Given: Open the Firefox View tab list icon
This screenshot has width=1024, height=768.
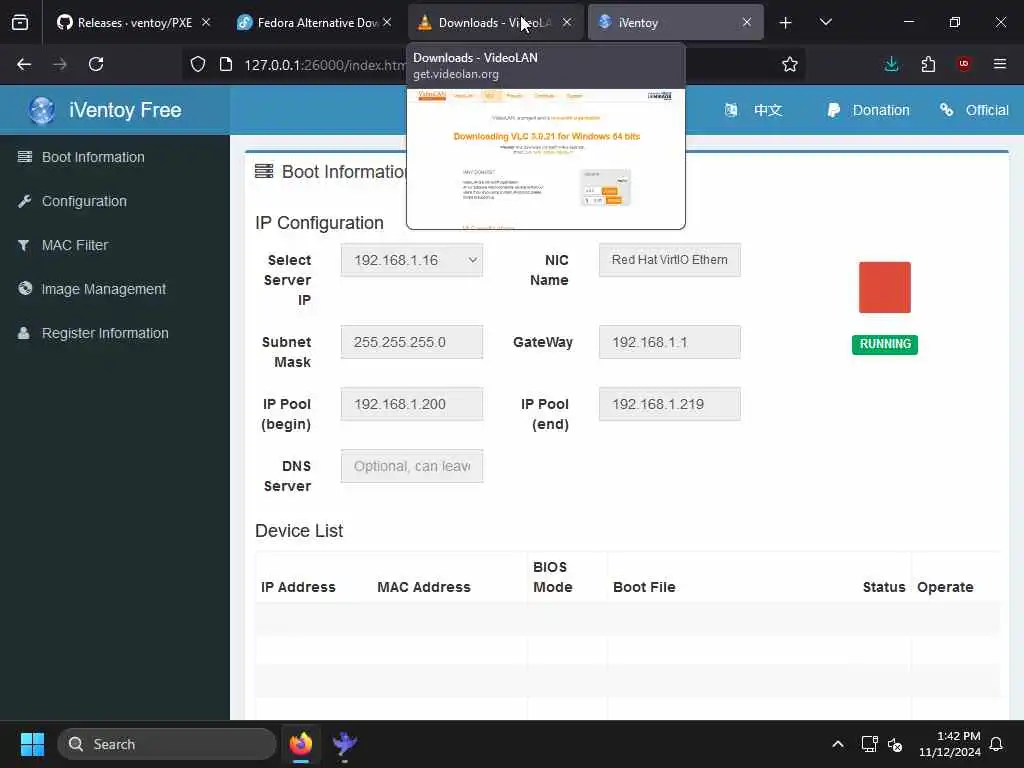Looking at the screenshot, I should [x=20, y=22].
